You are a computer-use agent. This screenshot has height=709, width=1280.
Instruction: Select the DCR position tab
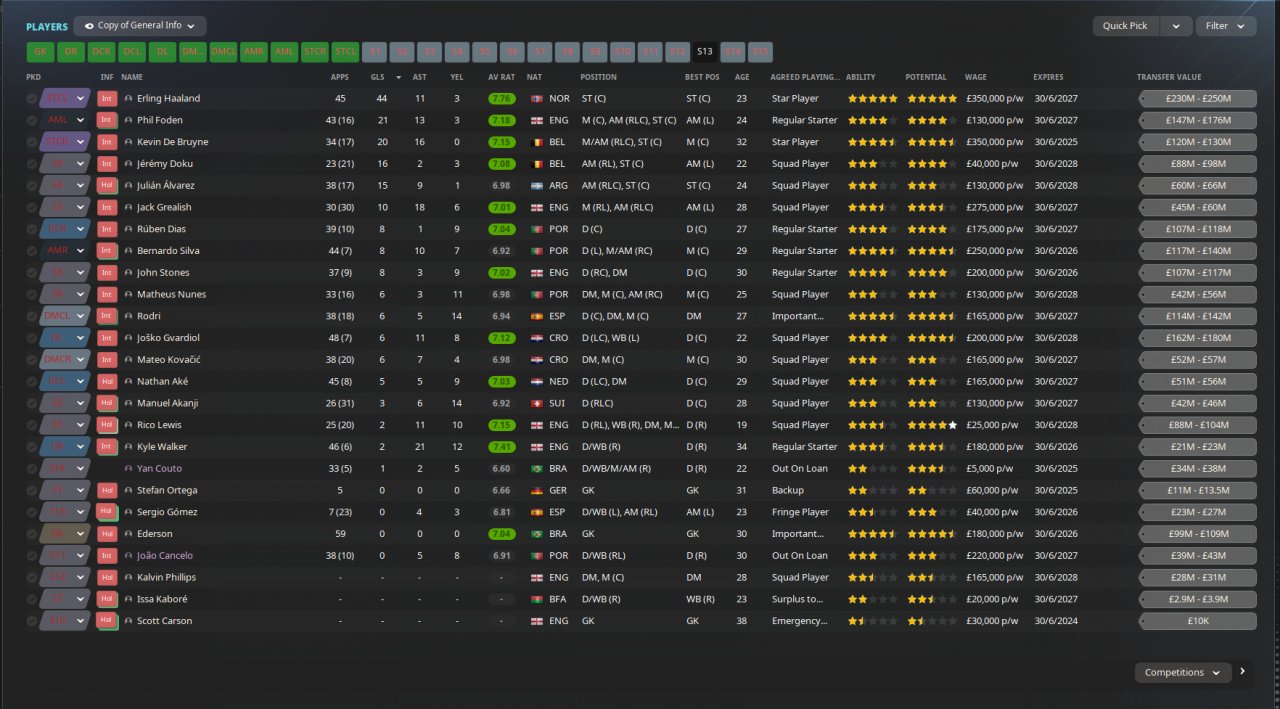coord(101,51)
